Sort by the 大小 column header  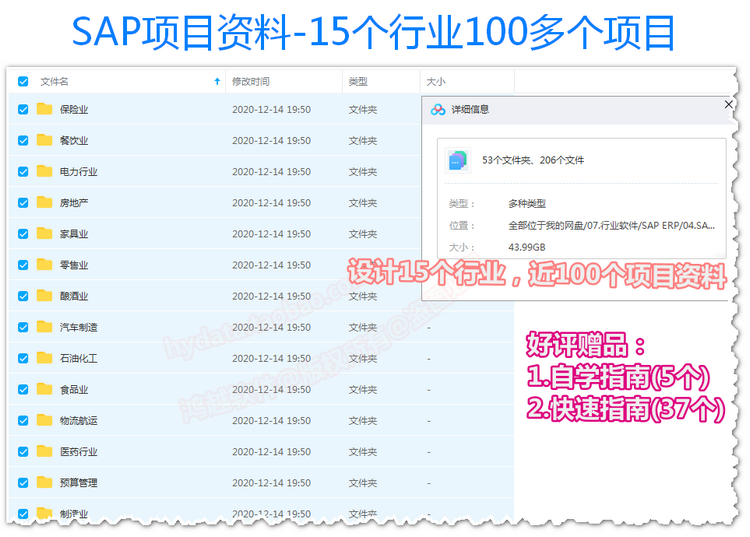click(x=436, y=82)
